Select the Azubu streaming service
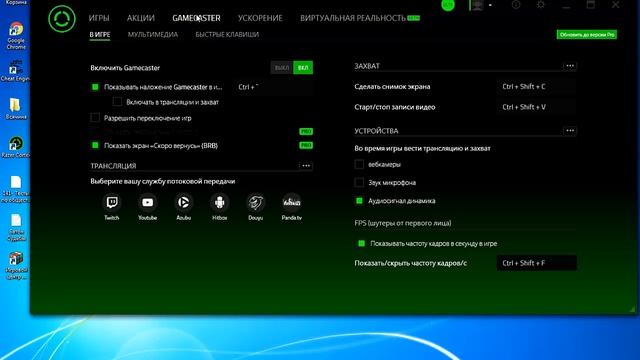This screenshot has height=360, width=640. tap(184, 202)
